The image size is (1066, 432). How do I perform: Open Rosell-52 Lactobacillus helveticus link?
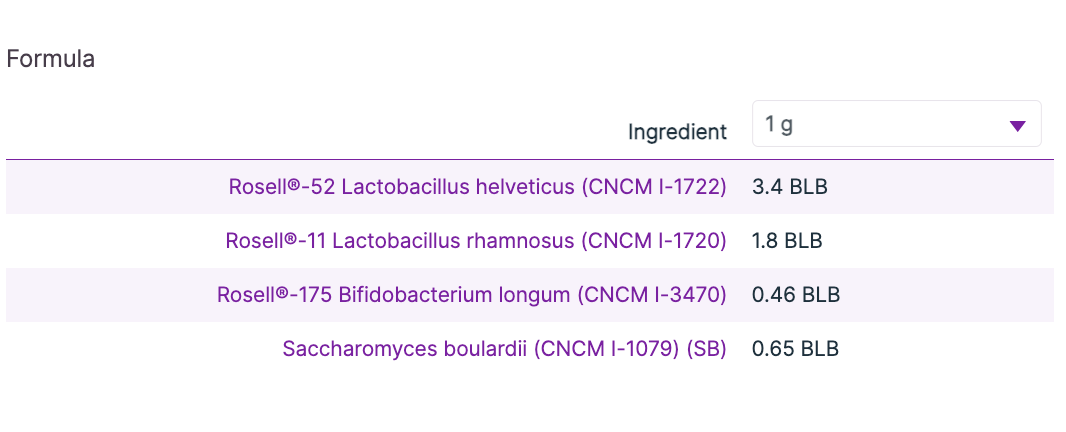477,187
